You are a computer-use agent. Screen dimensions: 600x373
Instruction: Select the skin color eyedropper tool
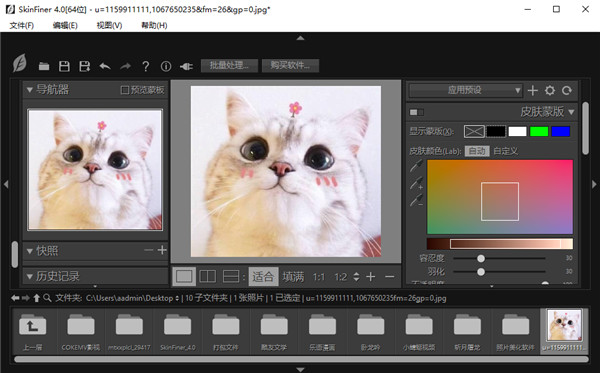click(x=416, y=166)
